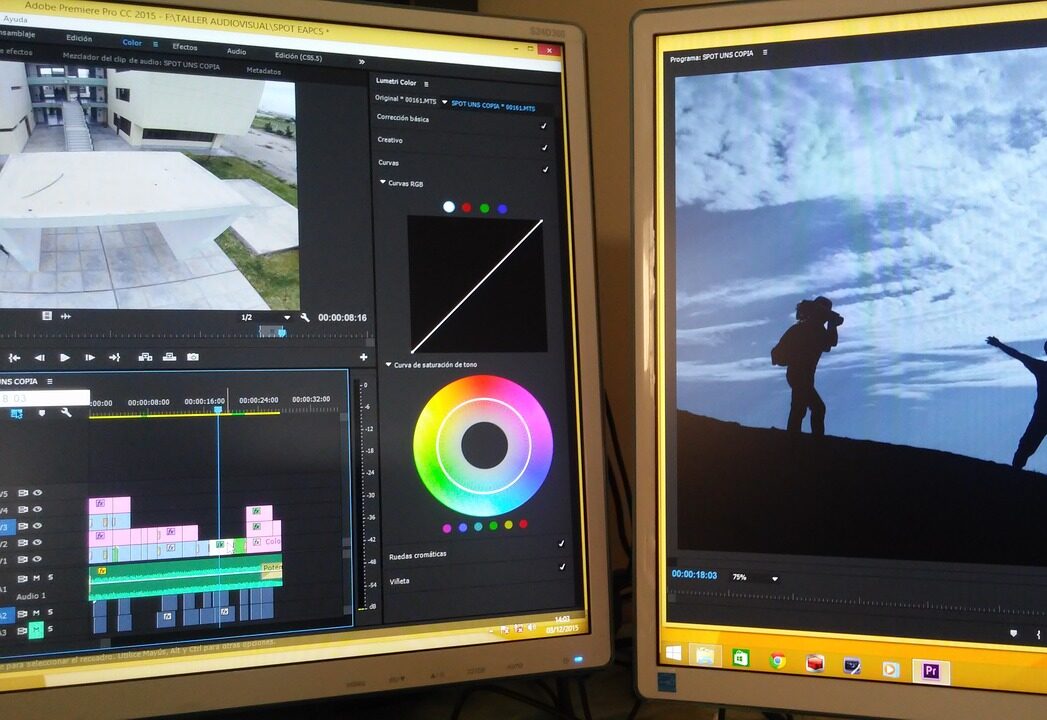This screenshot has height=720, width=1047.
Task: Collapse the Curvas RGB section
Action: point(383,183)
